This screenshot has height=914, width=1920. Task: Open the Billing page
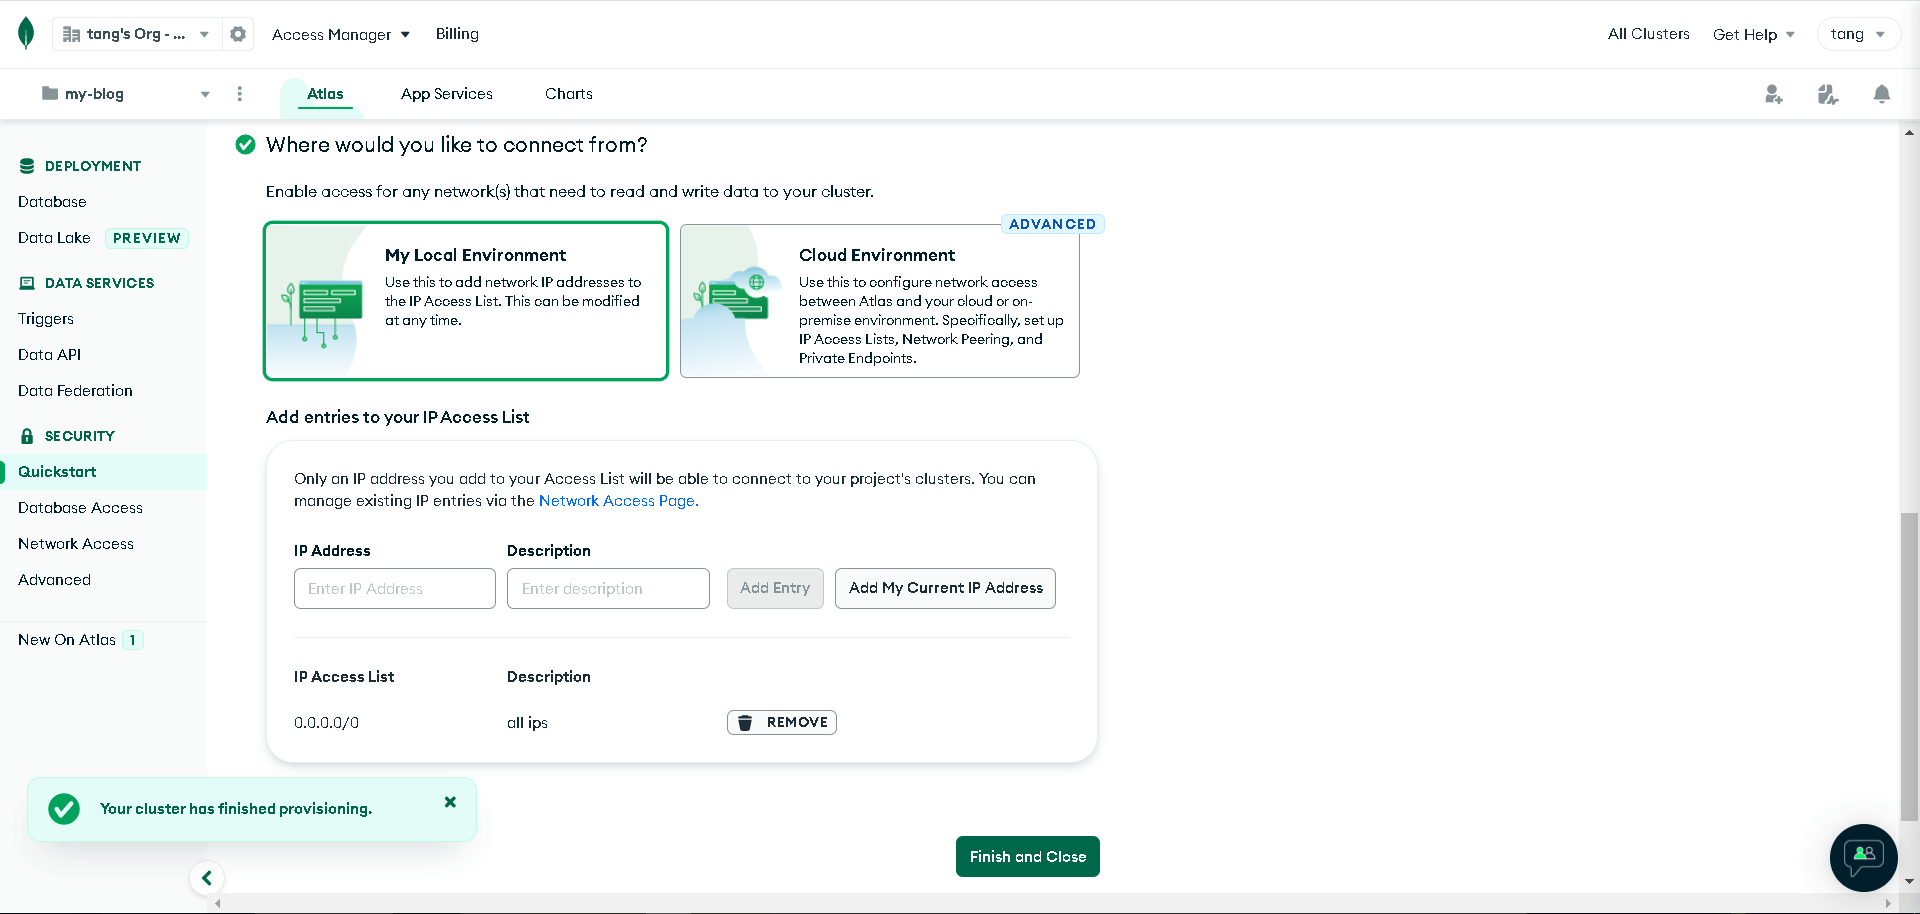point(457,34)
